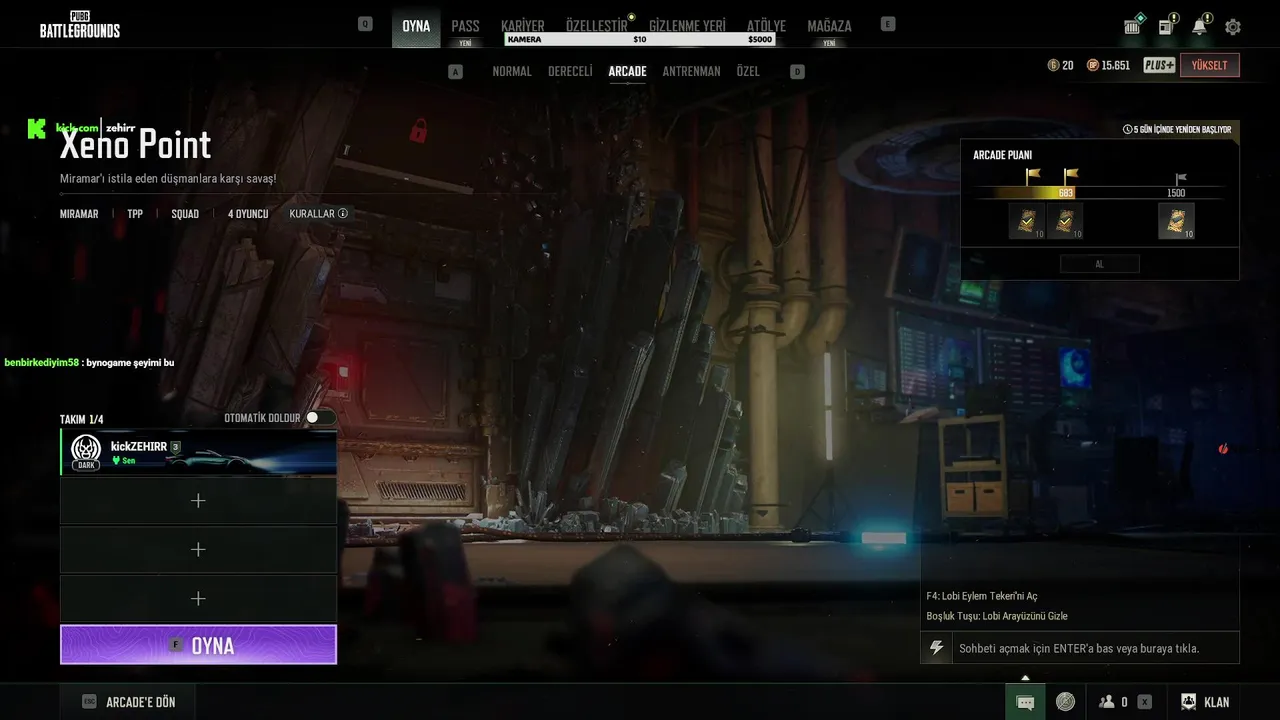Click the second empty team slot plus
1280x720 pixels.
tap(198, 549)
